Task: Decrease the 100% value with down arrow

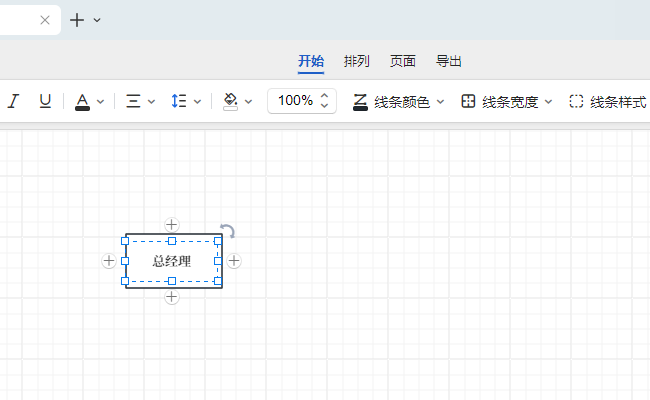Action: click(325, 106)
